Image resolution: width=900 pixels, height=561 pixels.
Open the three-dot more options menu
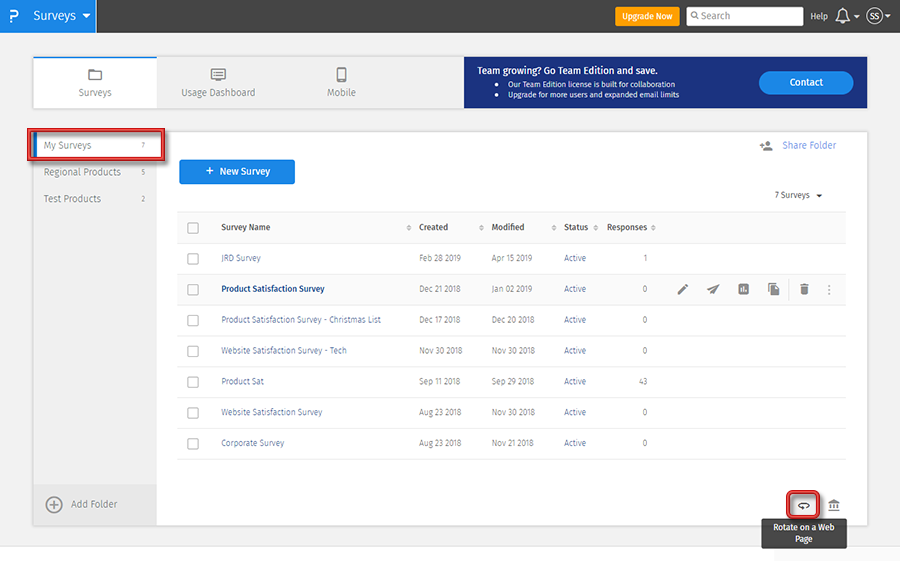pyautogui.click(x=829, y=289)
